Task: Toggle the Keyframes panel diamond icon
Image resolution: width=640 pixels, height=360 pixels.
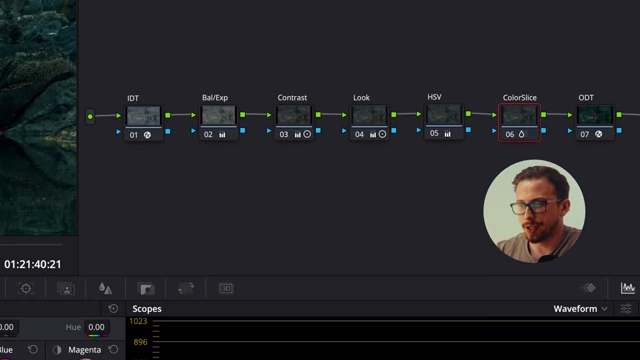Action: (588, 288)
